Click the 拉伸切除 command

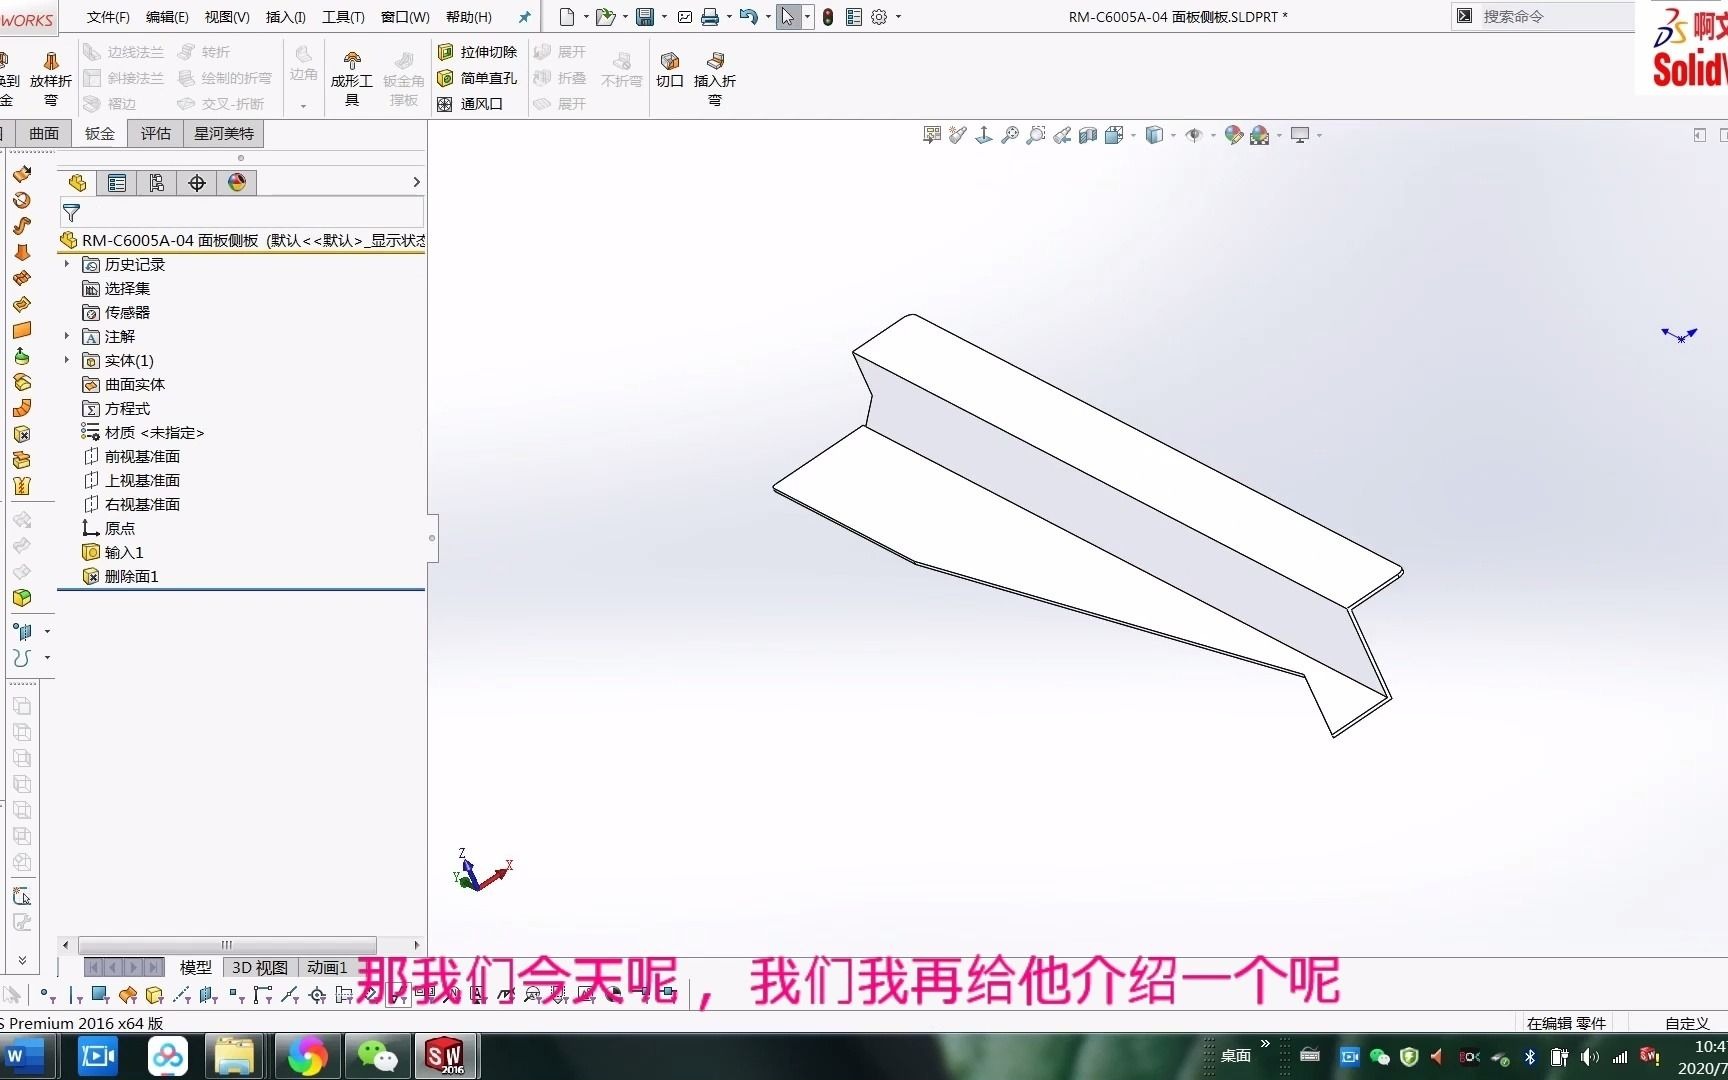pos(478,51)
